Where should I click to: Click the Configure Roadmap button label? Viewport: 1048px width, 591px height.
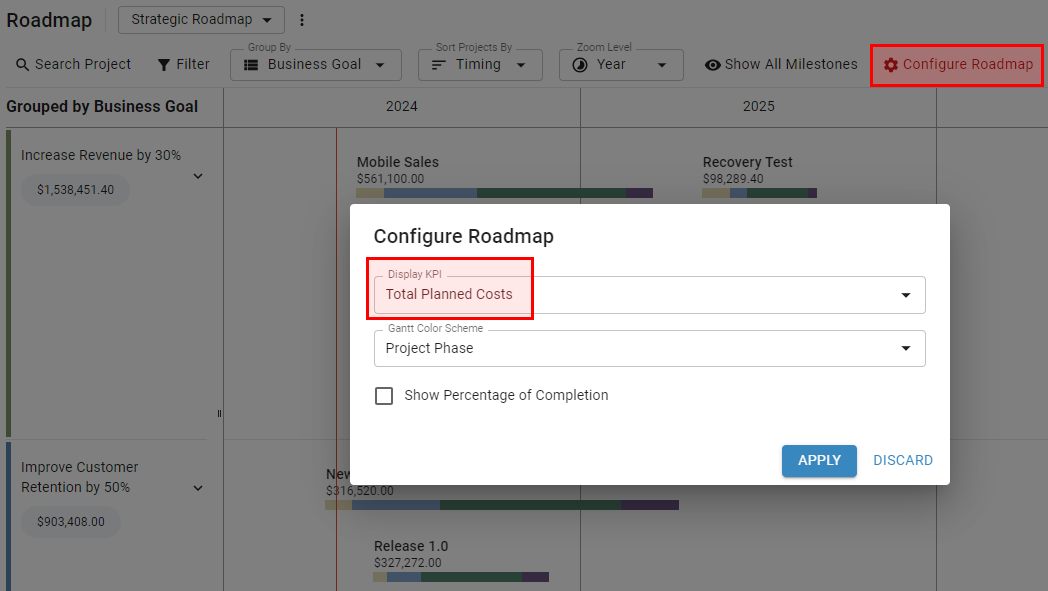967,64
